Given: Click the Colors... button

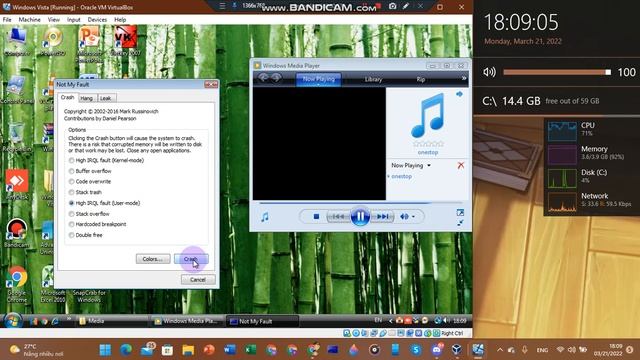Looking at the screenshot, I should [x=153, y=259].
